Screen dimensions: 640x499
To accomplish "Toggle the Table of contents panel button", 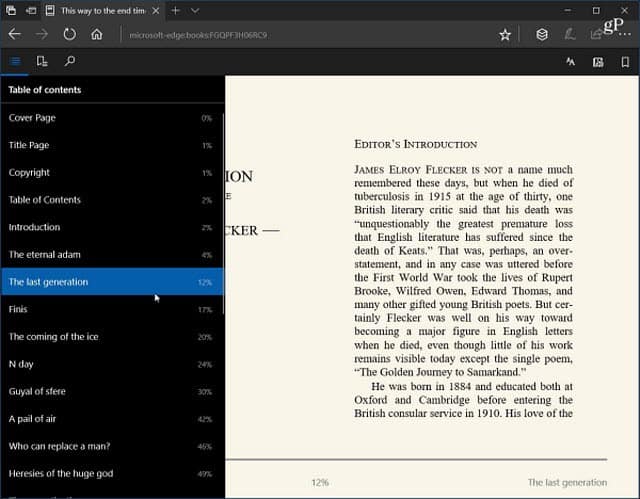I will pos(15,62).
